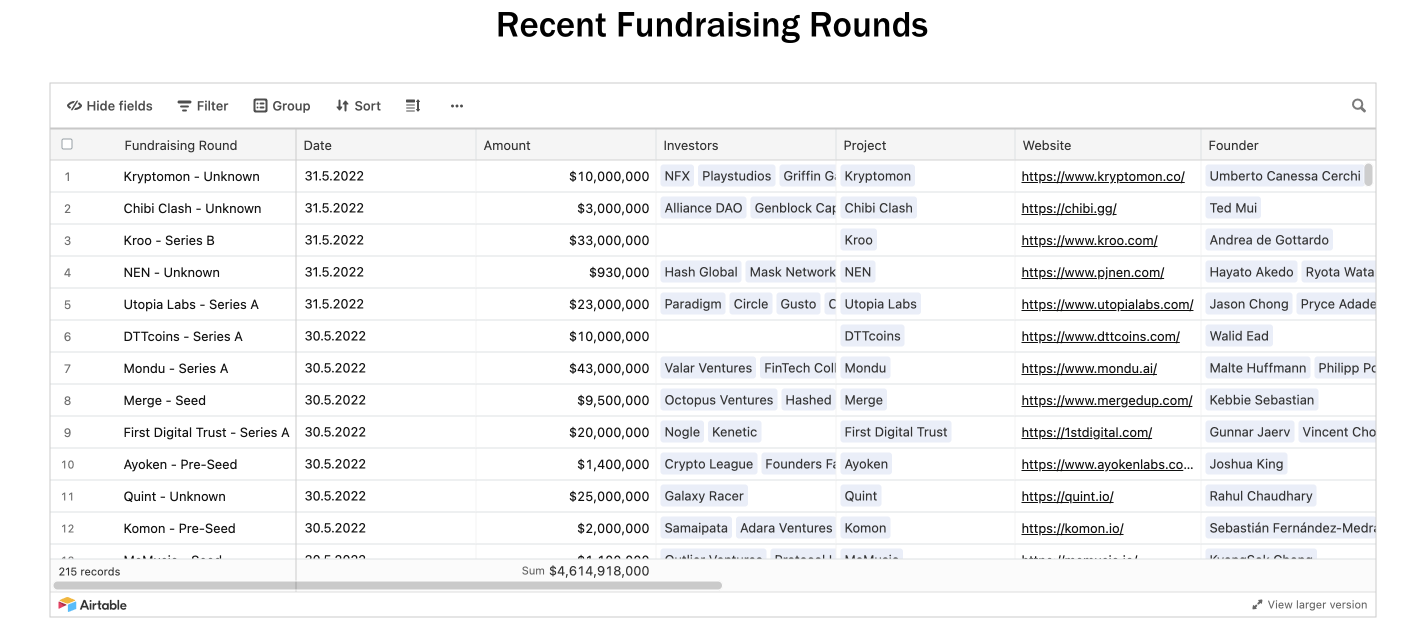1428x629 pixels.
Task: Open the Sum summary dropdown for Amount
Action: (585, 571)
